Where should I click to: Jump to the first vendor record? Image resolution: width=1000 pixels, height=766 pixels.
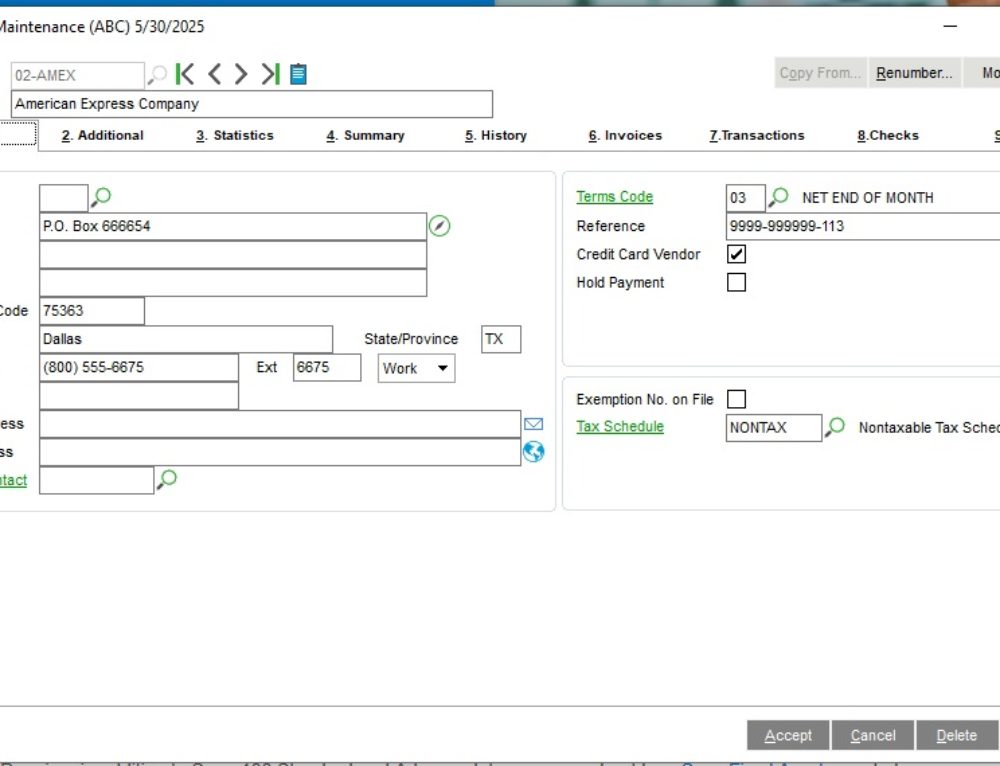(185, 74)
